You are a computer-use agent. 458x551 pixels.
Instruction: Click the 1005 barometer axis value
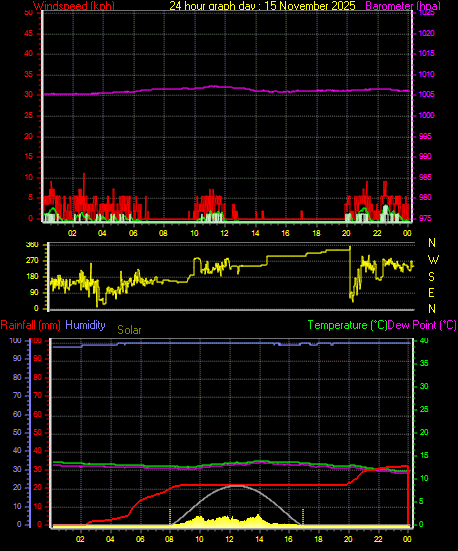(x=426, y=95)
